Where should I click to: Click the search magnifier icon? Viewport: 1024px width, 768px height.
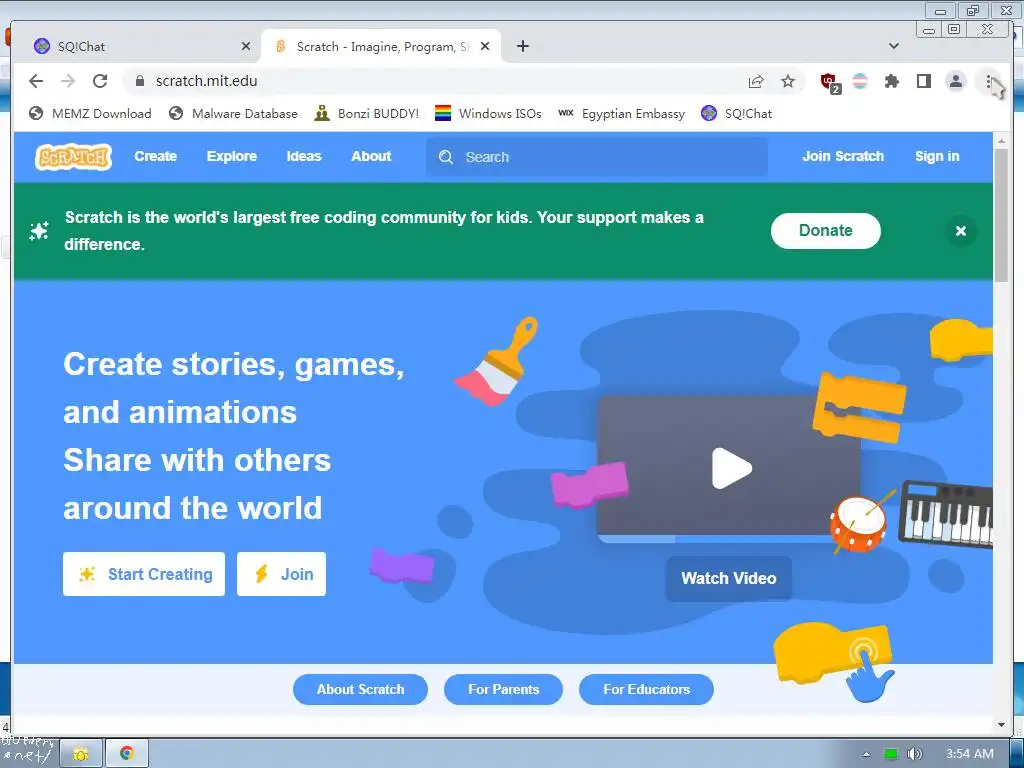[446, 157]
